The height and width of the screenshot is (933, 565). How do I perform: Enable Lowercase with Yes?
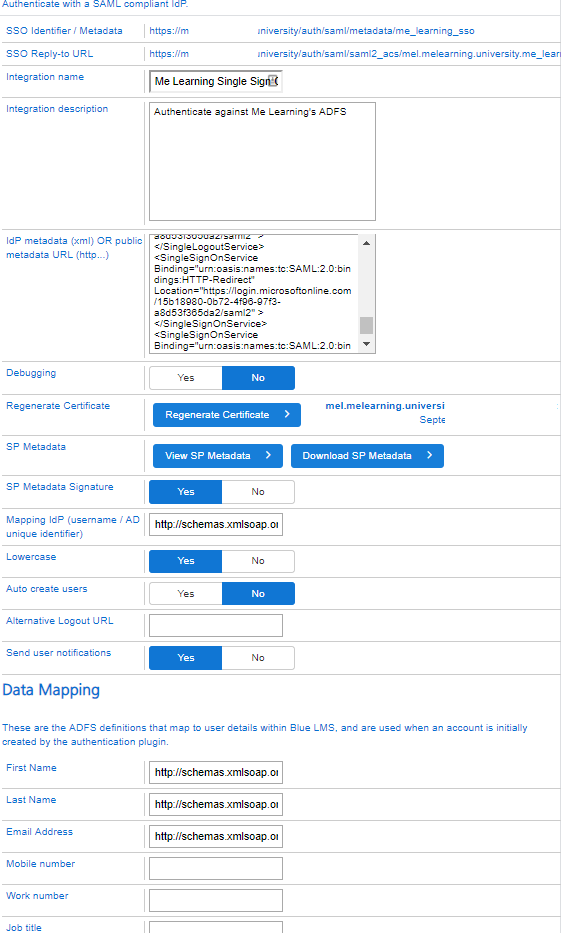pos(186,561)
